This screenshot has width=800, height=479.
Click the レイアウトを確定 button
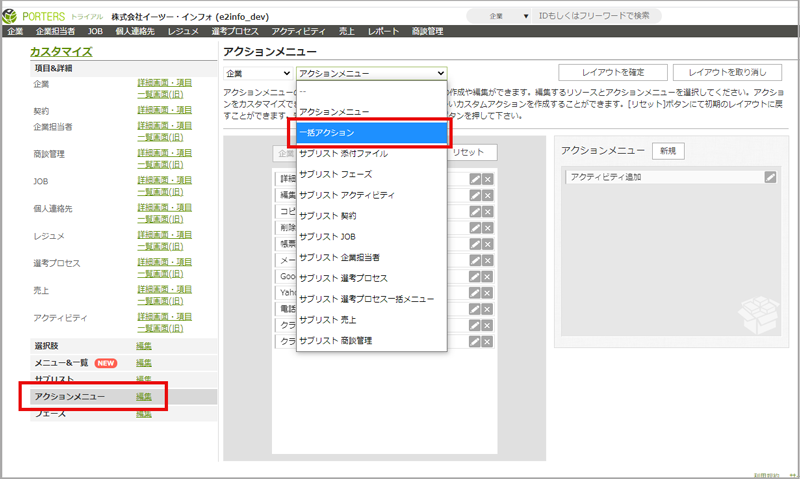coord(611,73)
